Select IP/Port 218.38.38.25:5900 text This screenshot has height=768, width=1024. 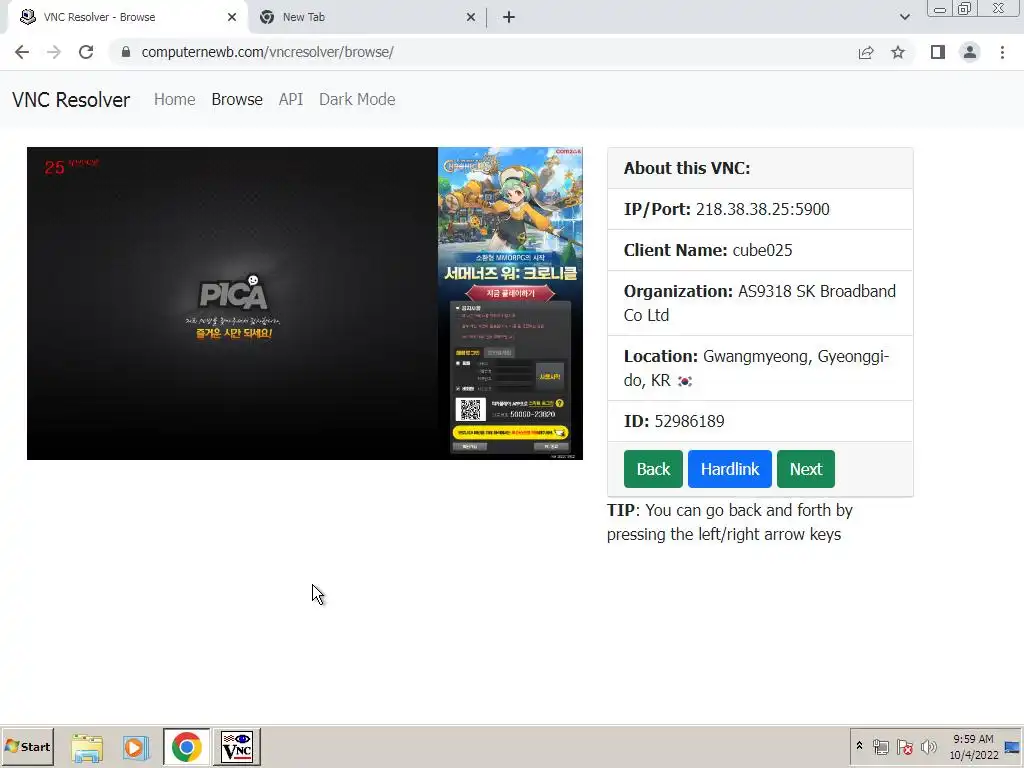click(x=726, y=209)
